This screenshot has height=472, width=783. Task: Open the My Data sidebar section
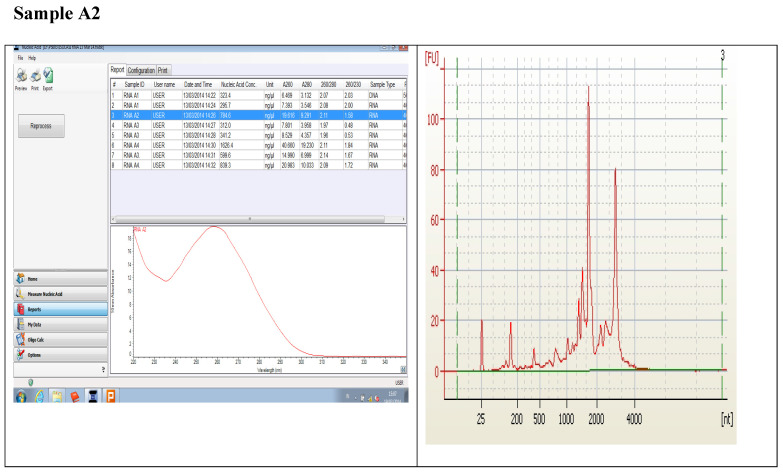tap(60, 324)
